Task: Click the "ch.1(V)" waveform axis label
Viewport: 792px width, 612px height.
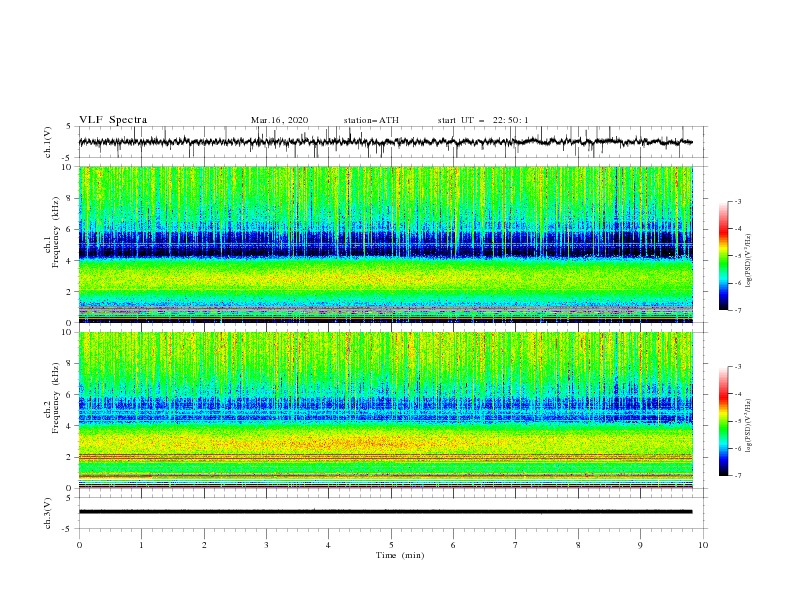Action: click(x=48, y=142)
